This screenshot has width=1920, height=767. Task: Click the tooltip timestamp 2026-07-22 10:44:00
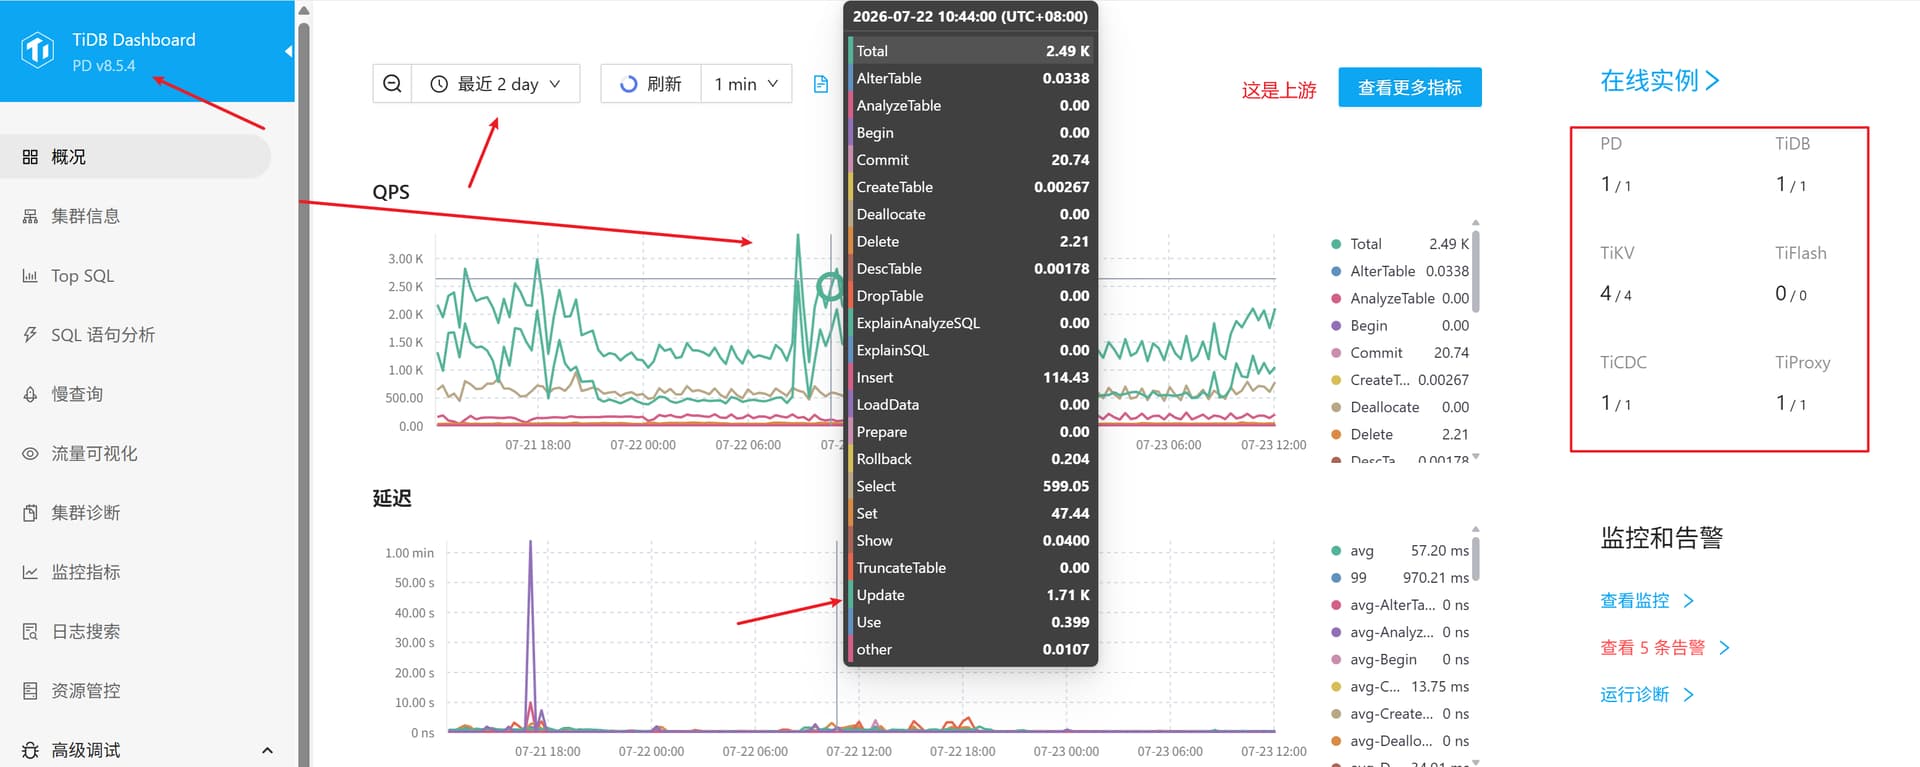coord(970,17)
